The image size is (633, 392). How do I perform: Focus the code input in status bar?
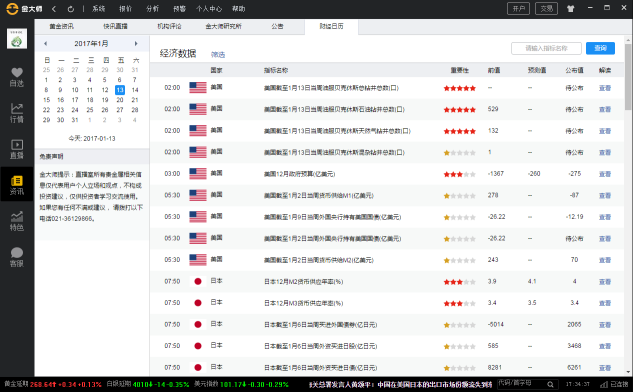tap(522, 384)
